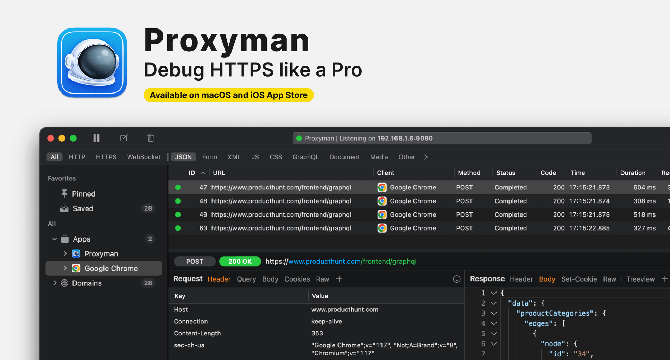Expand the Google Chrome sidebar item
Image resolution: width=670 pixels, height=360 pixels.
point(65,268)
